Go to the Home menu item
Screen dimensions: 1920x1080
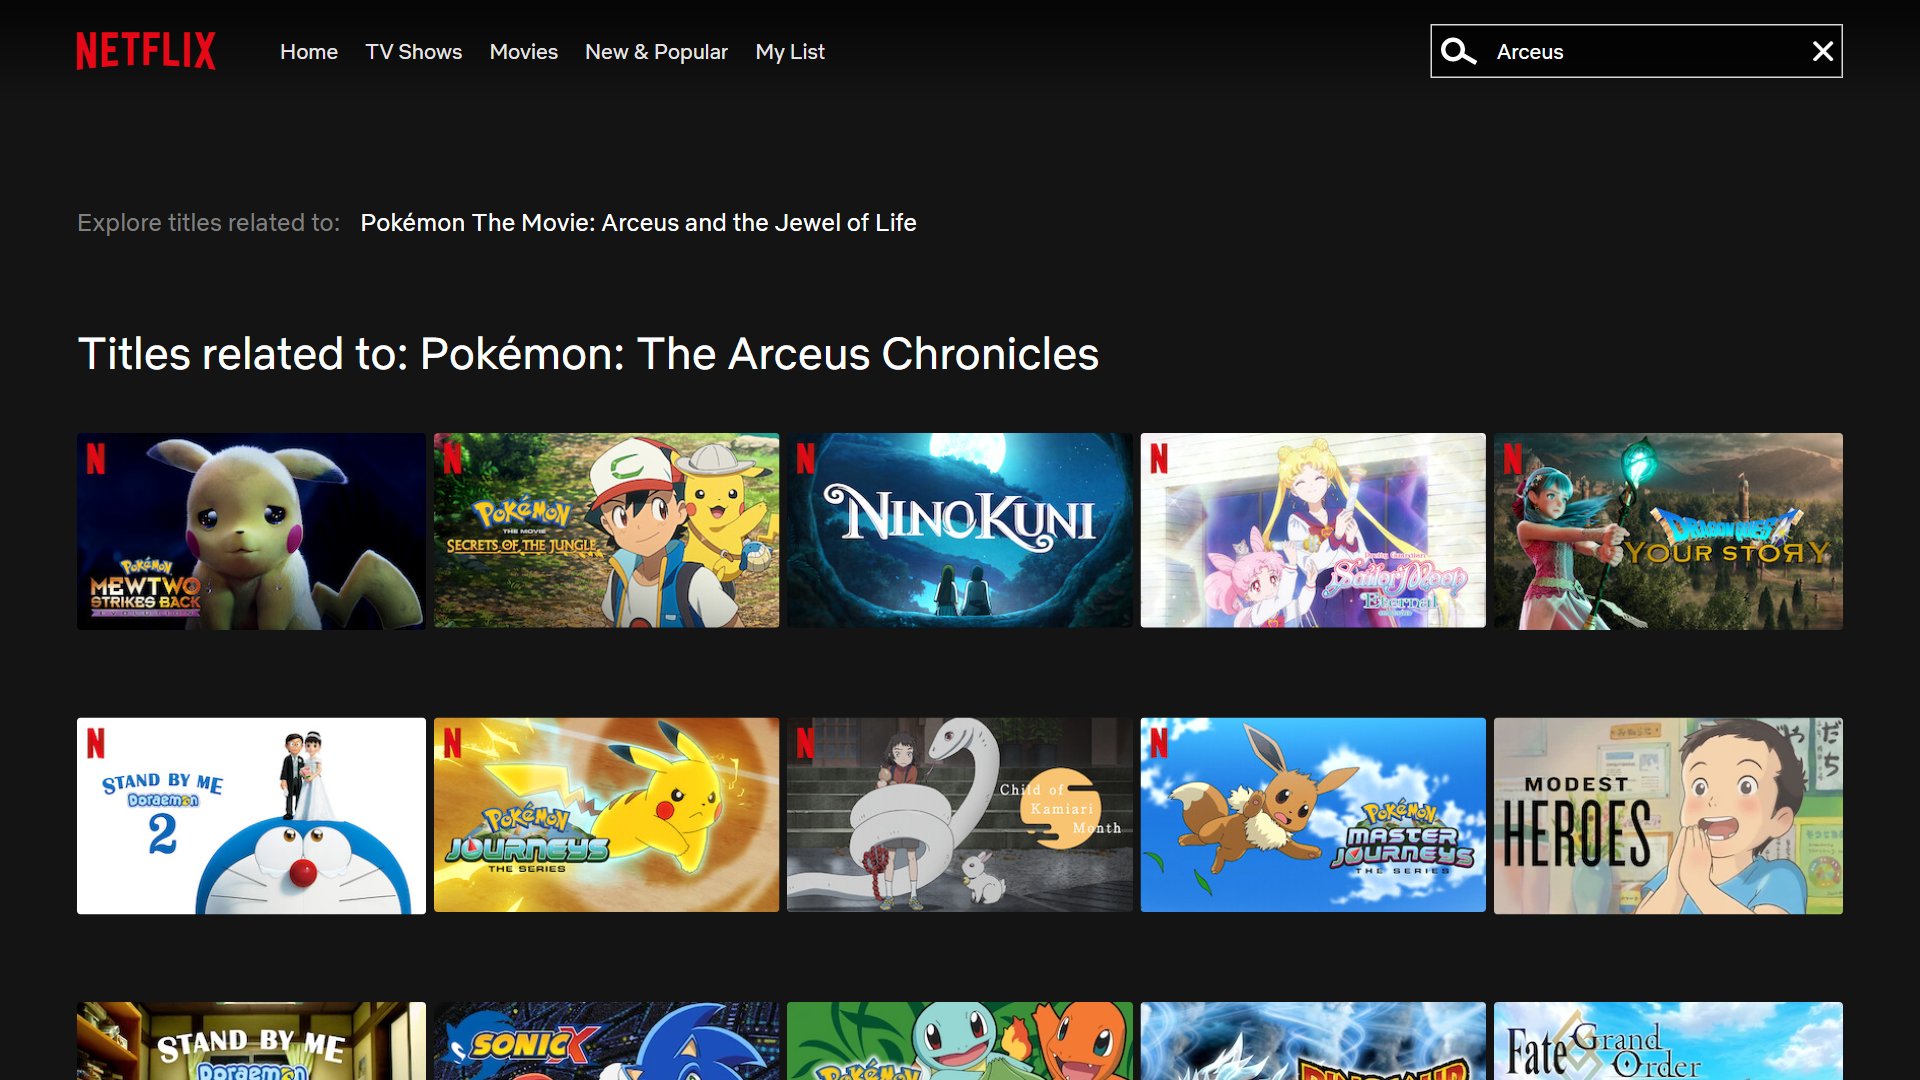click(x=308, y=52)
